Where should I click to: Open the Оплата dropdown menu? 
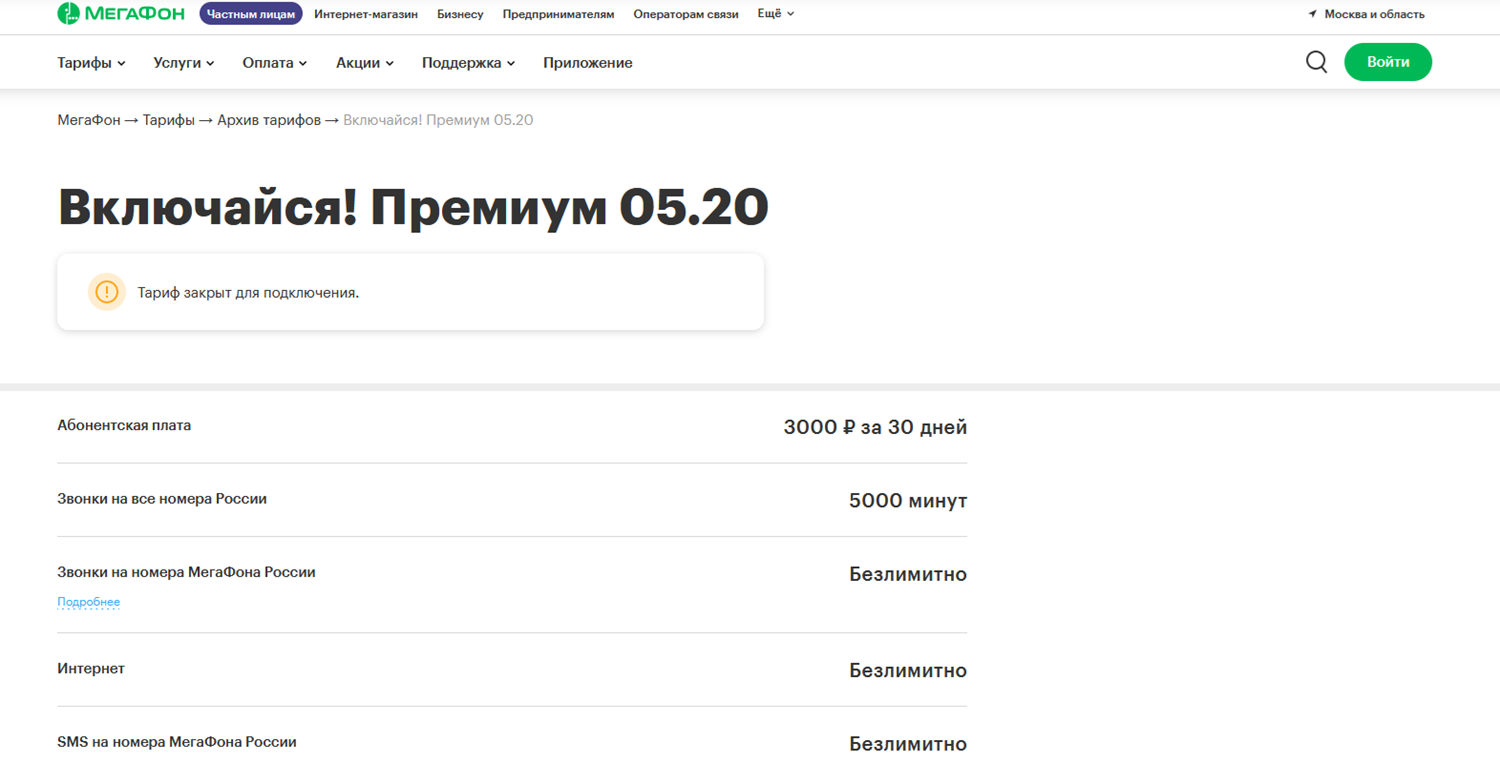tap(275, 63)
